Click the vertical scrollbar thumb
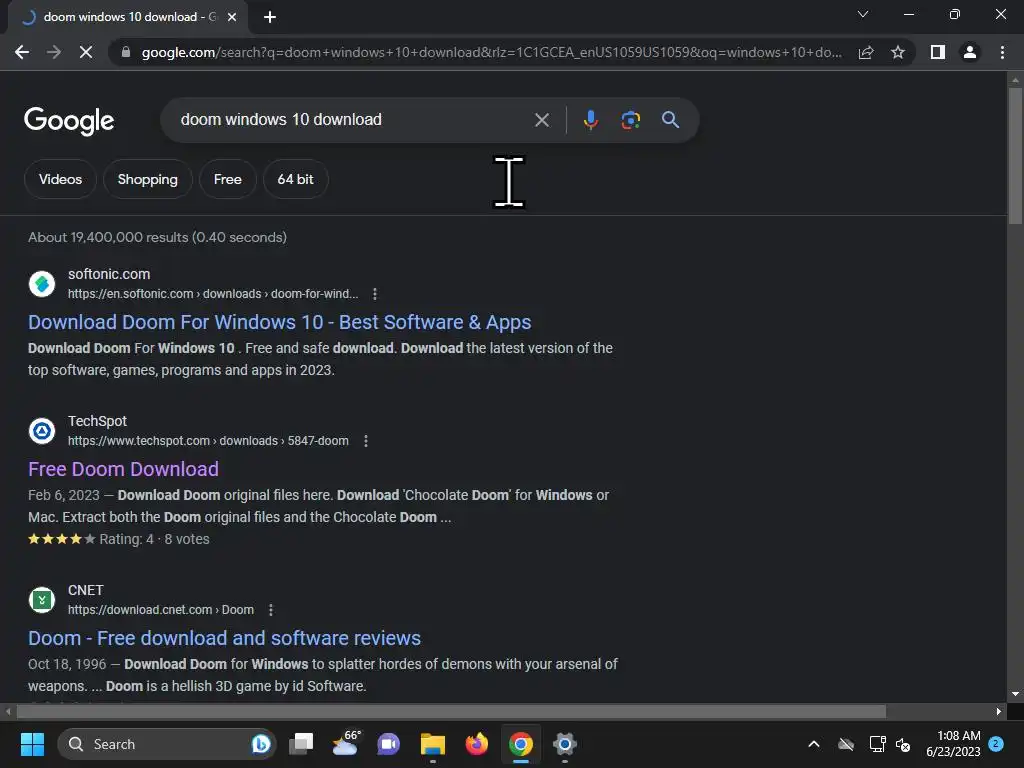The image size is (1024, 768). (1015, 155)
